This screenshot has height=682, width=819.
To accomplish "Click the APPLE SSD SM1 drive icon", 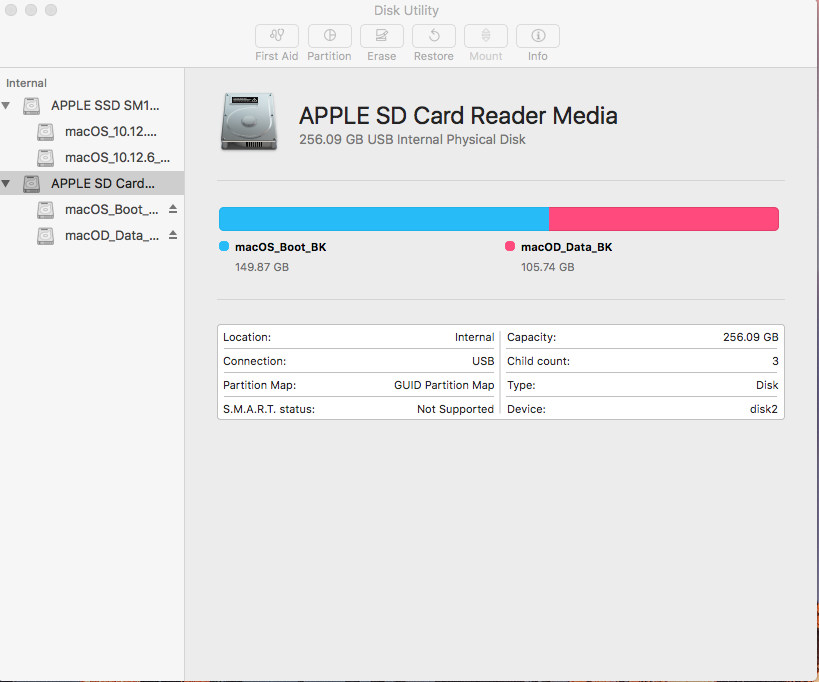I will [31, 106].
